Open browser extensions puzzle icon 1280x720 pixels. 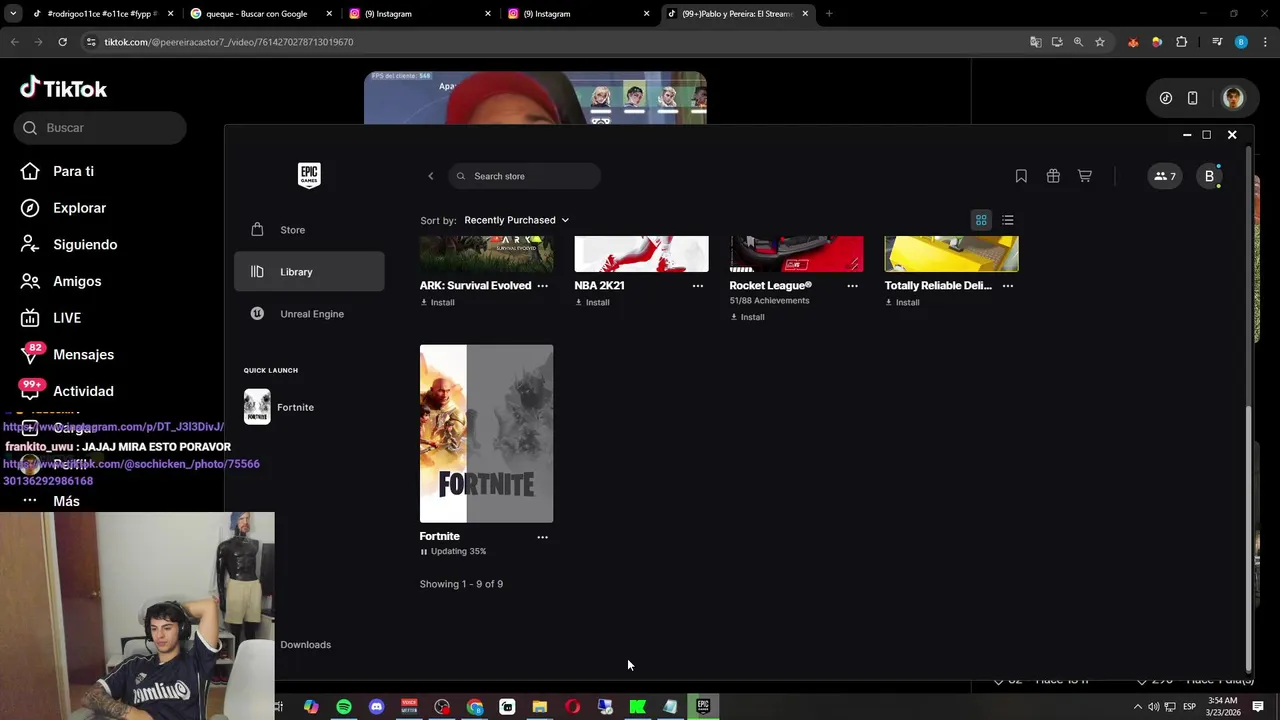(1182, 42)
